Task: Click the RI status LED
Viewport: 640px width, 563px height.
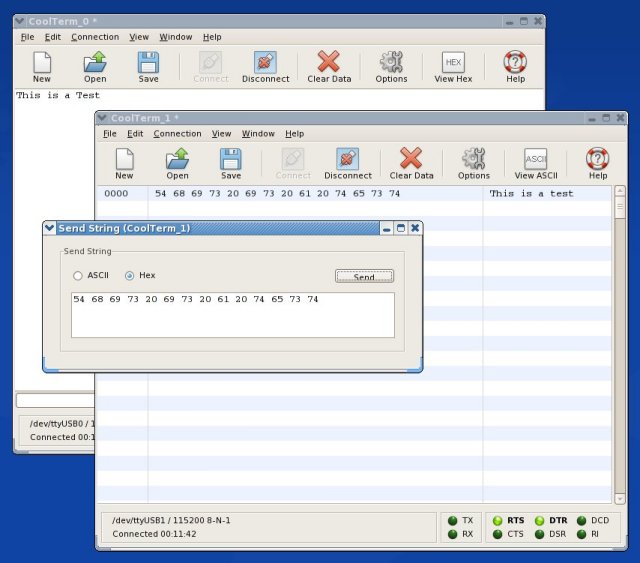Action: pyautogui.click(x=582, y=534)
